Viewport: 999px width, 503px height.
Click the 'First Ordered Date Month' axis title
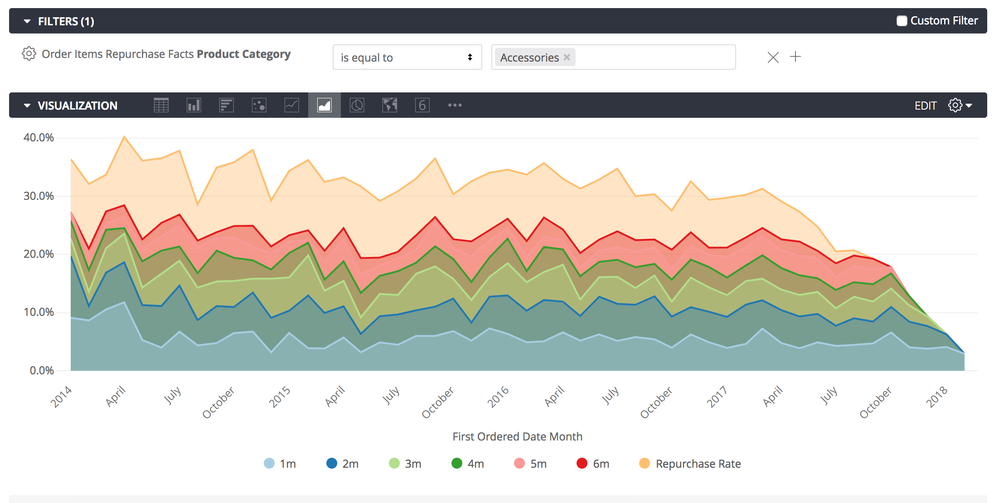(x=517, y=437)
